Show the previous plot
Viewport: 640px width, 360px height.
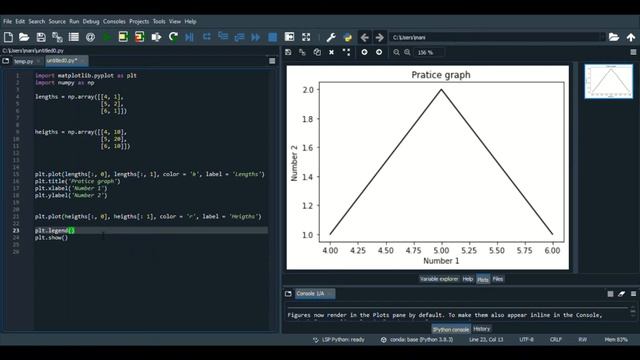coord(364,52)
